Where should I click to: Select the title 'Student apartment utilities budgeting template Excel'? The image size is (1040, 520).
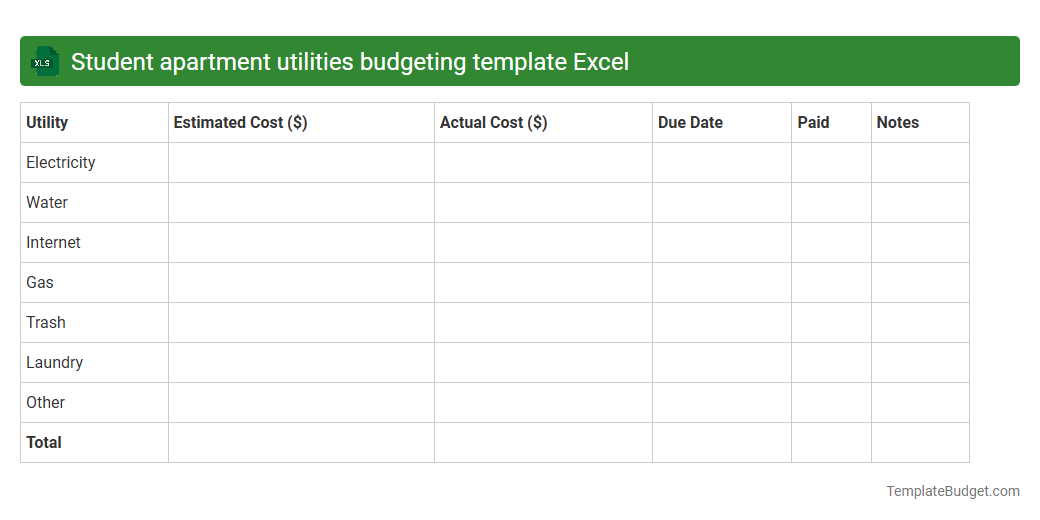point(350,62)
